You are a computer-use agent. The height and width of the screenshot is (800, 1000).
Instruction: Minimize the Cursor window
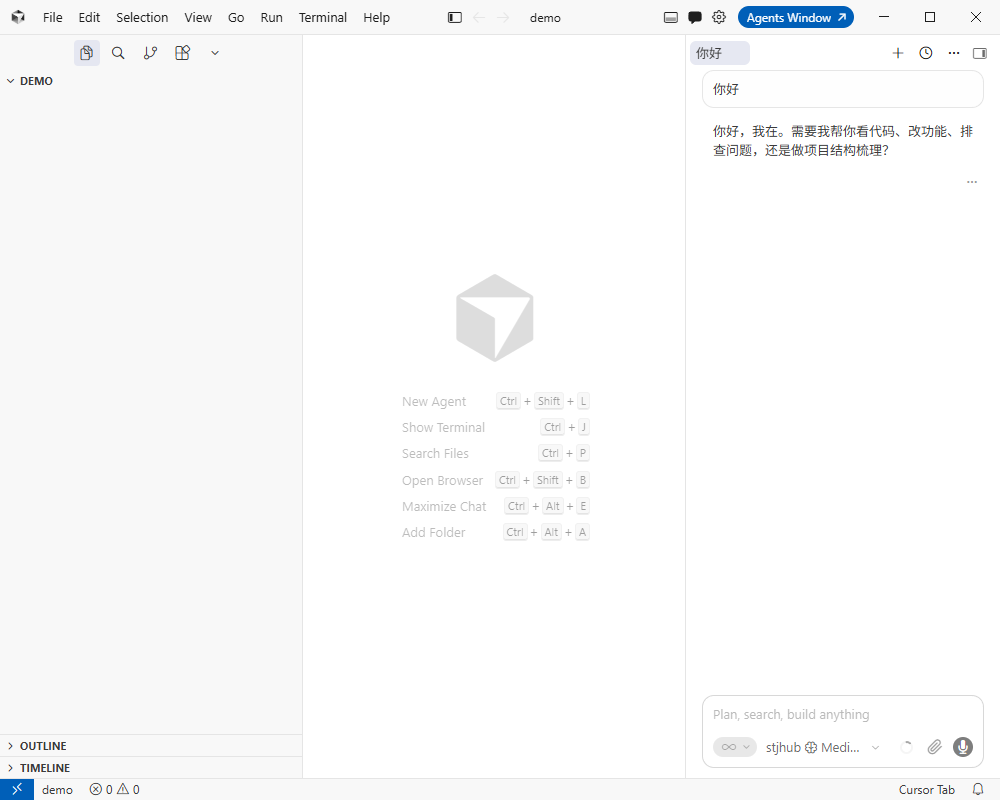tap(884, 17)
